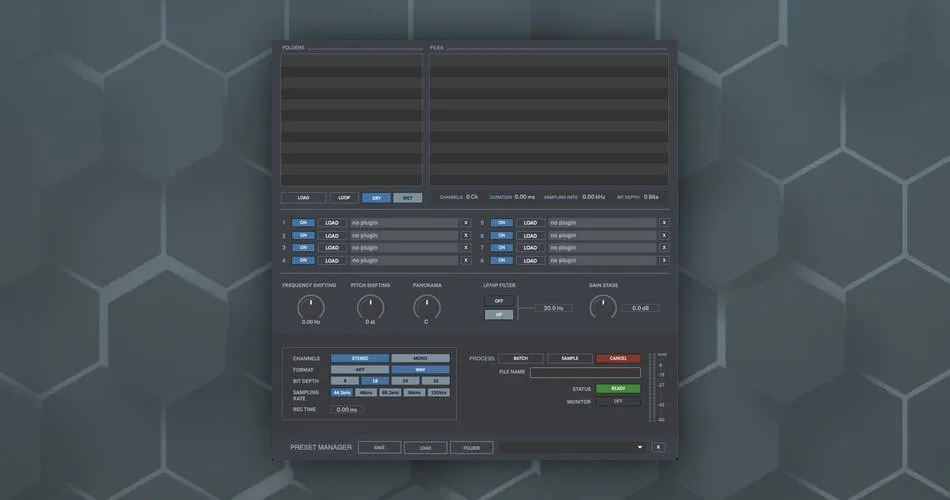This screenshot has width=950, height=500.
Task: Select 32 bit depth
Action: pos(435,381)
